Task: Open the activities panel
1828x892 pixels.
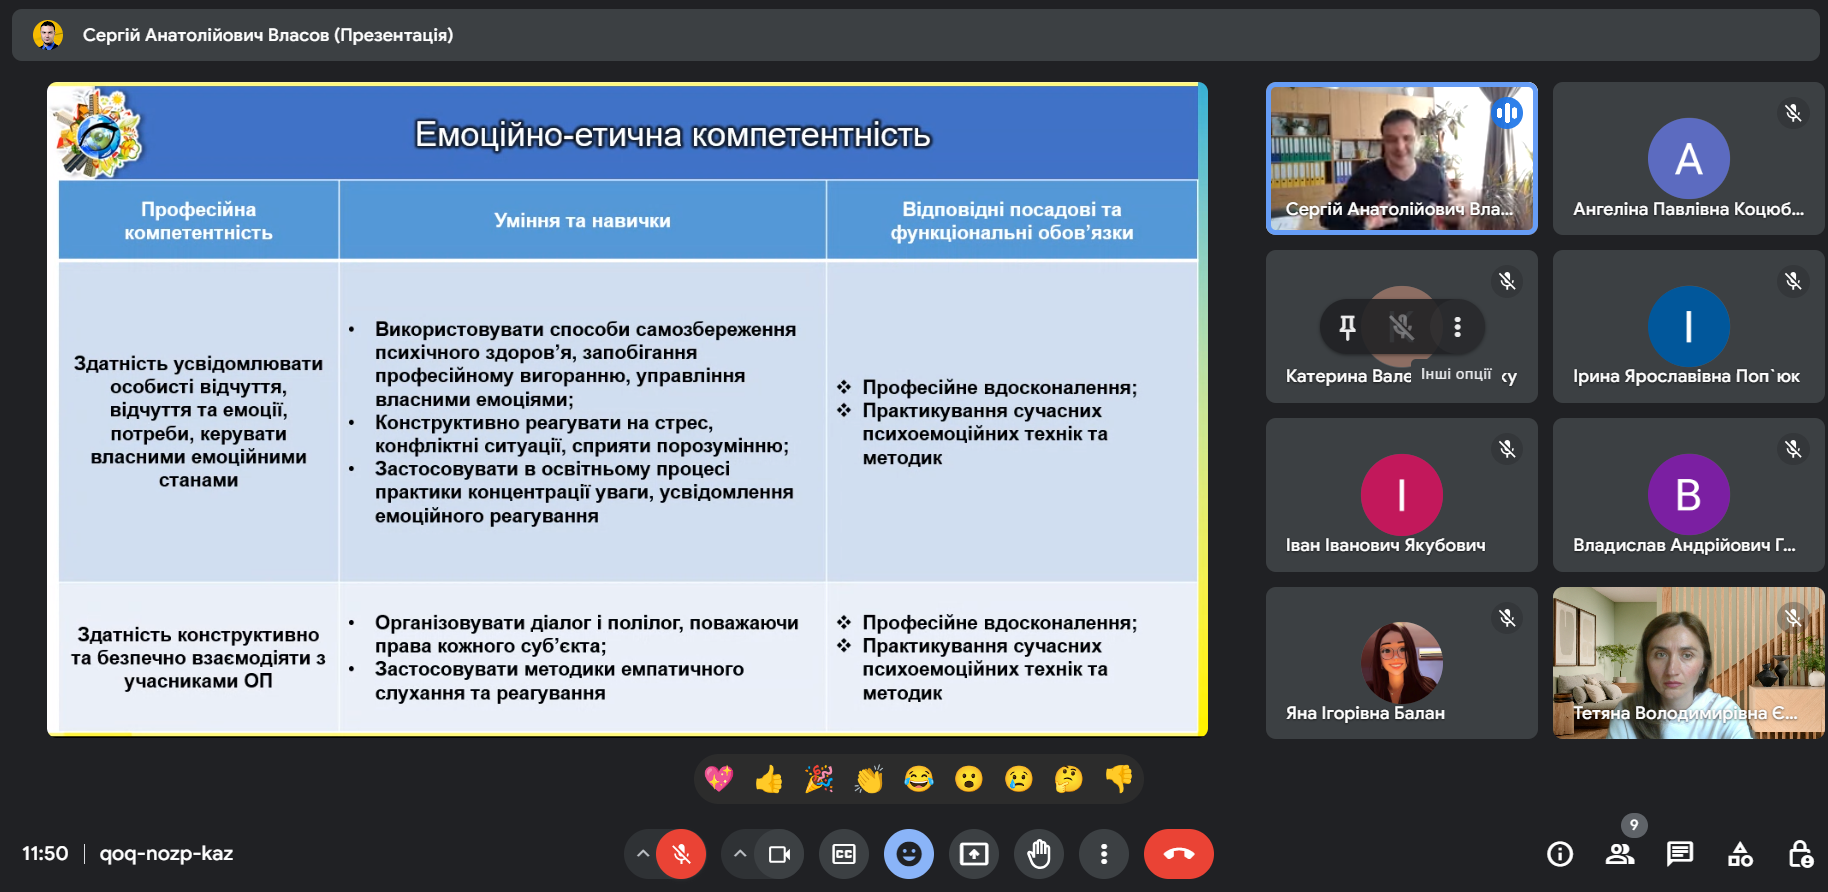Action: (1740, 854)
